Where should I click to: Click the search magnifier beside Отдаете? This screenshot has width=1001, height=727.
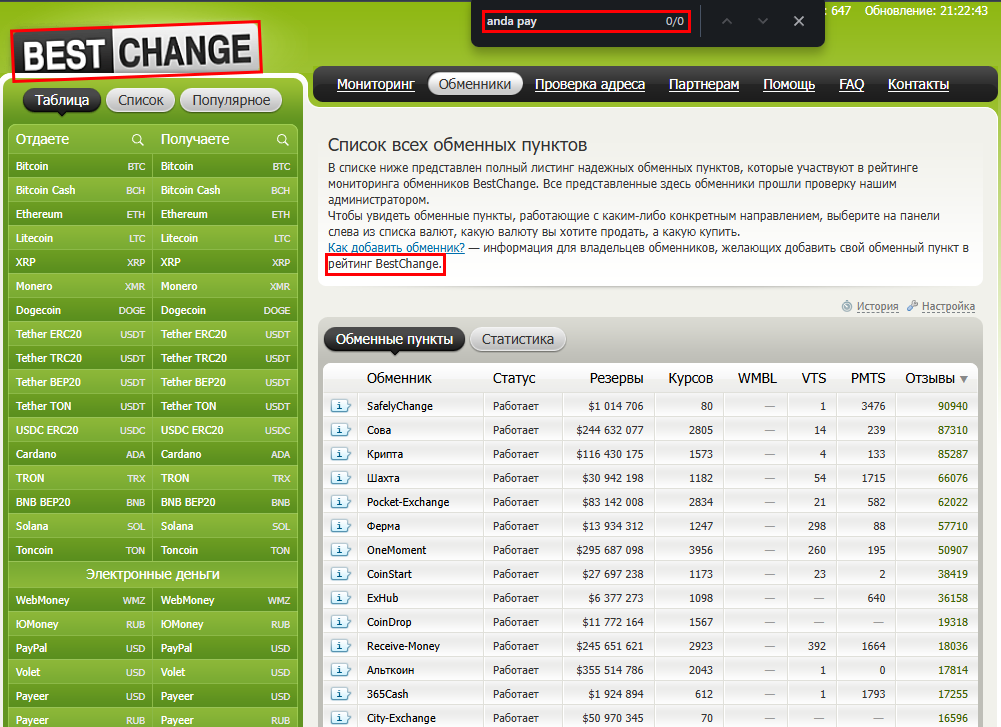138,140
